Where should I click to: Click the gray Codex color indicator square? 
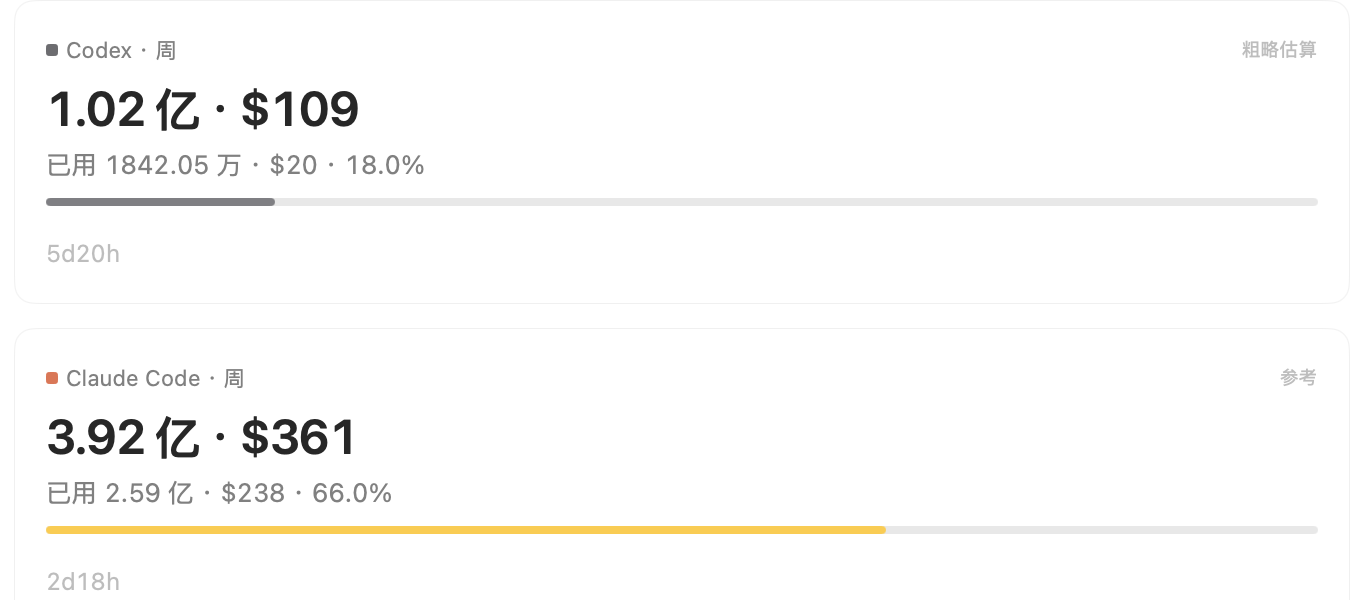52,50
